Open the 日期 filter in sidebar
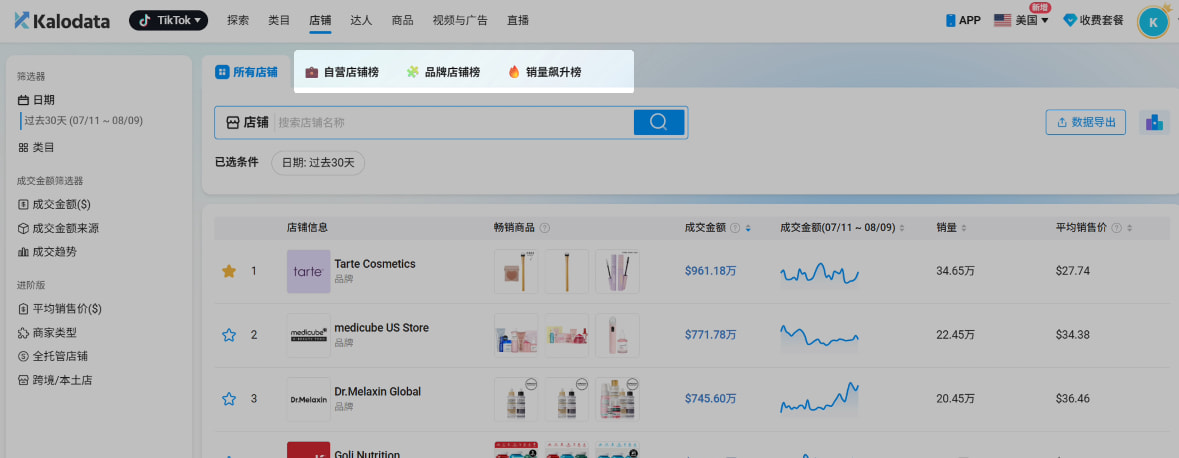 (36, 100)
